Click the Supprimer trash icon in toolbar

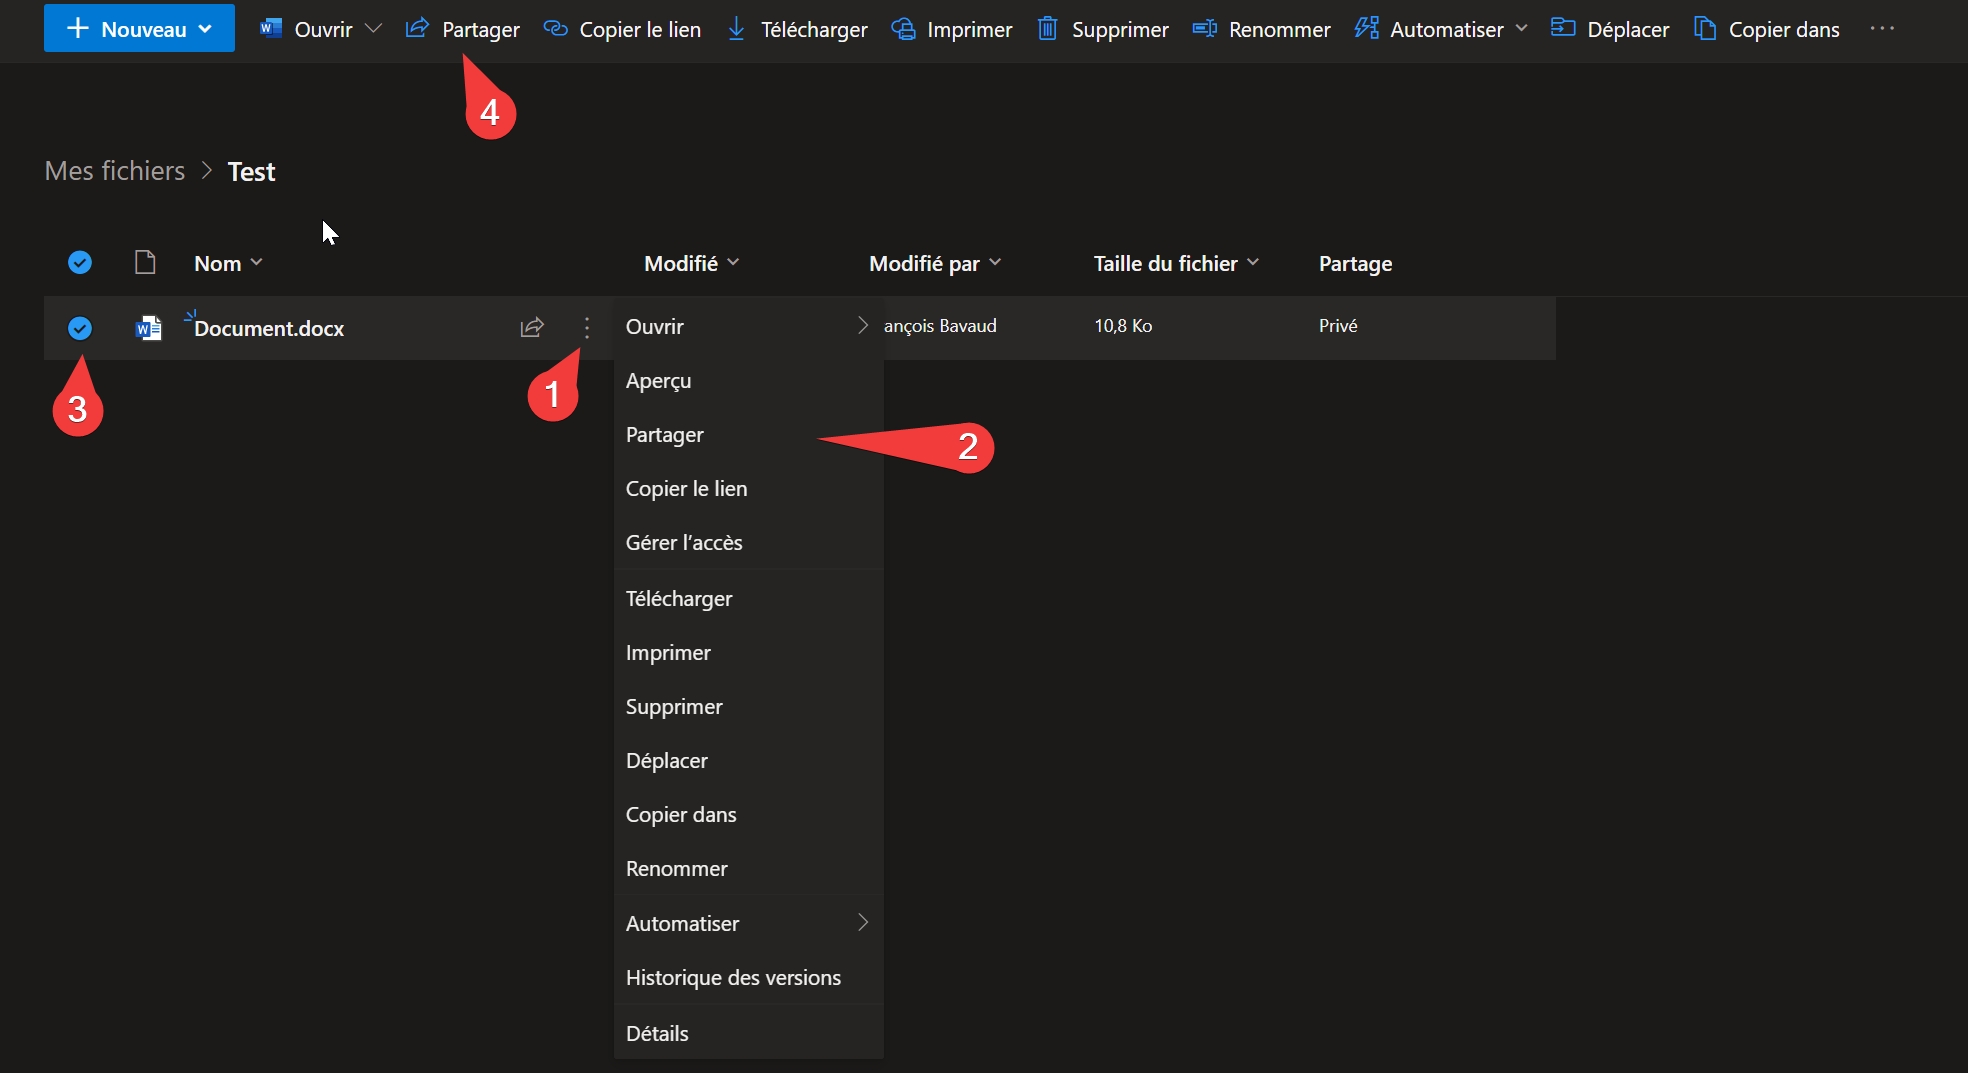pos(1047,29)
